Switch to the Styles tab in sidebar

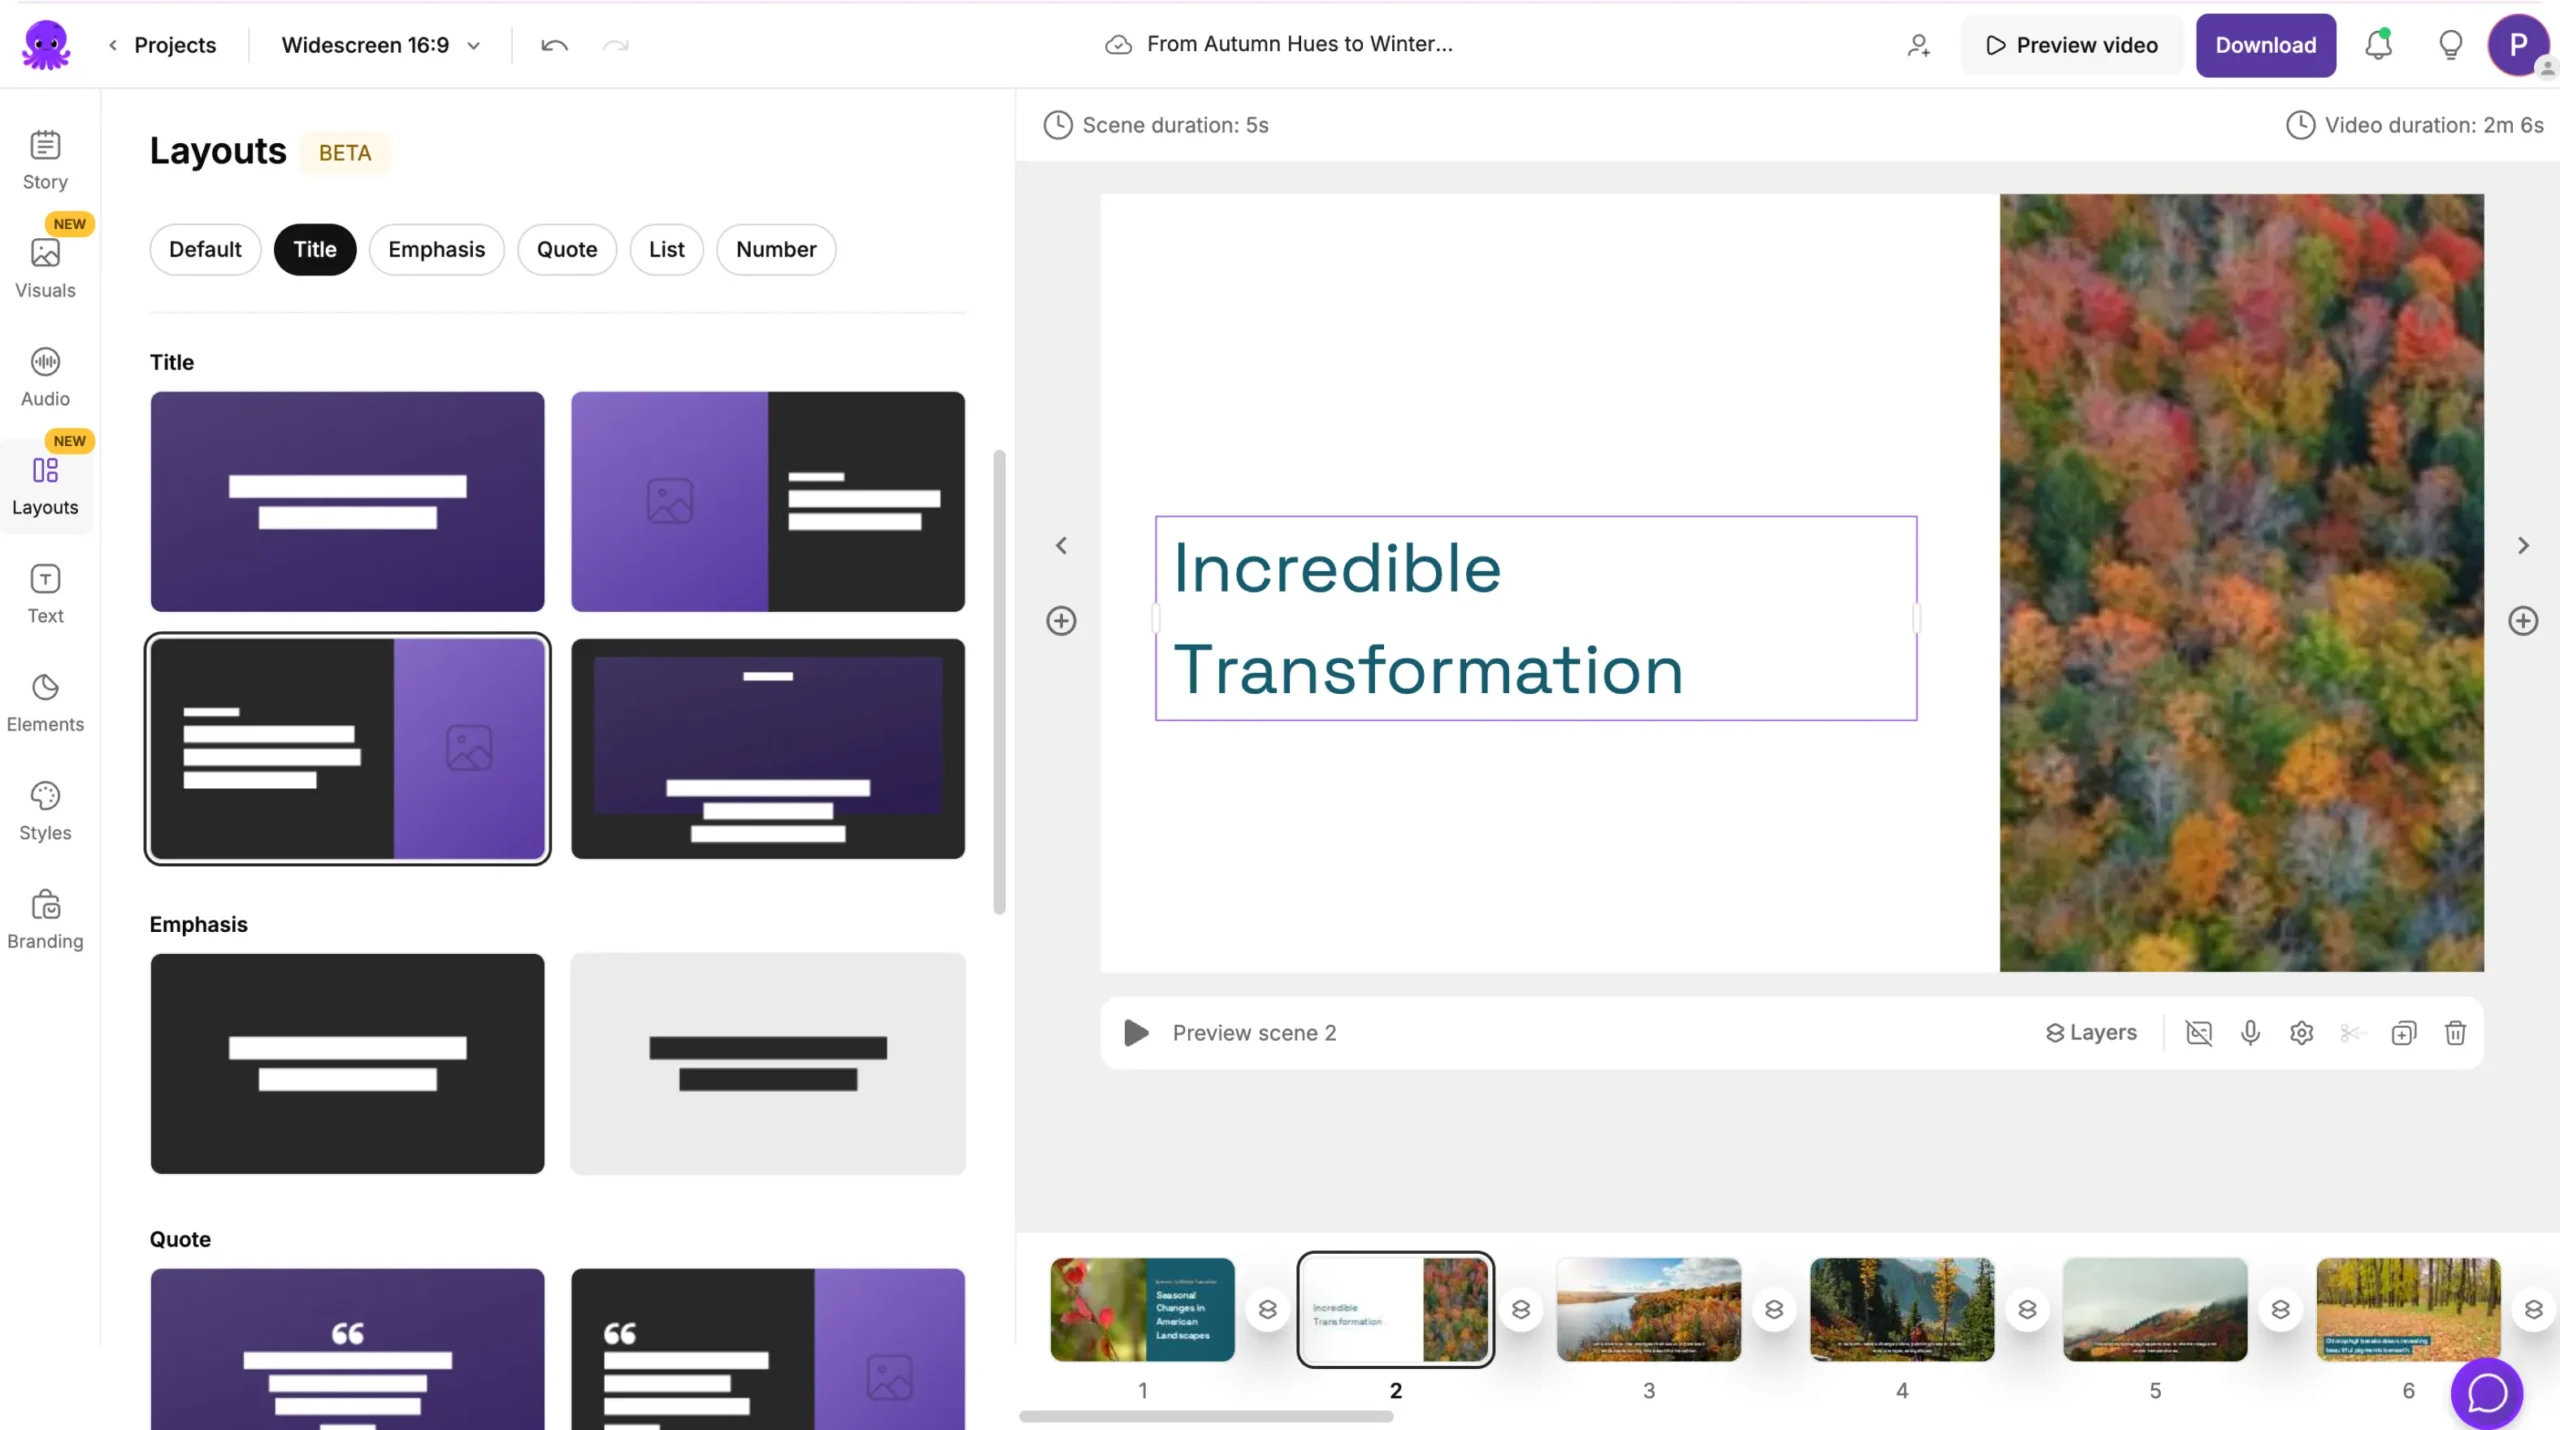(x=45, y=811)
